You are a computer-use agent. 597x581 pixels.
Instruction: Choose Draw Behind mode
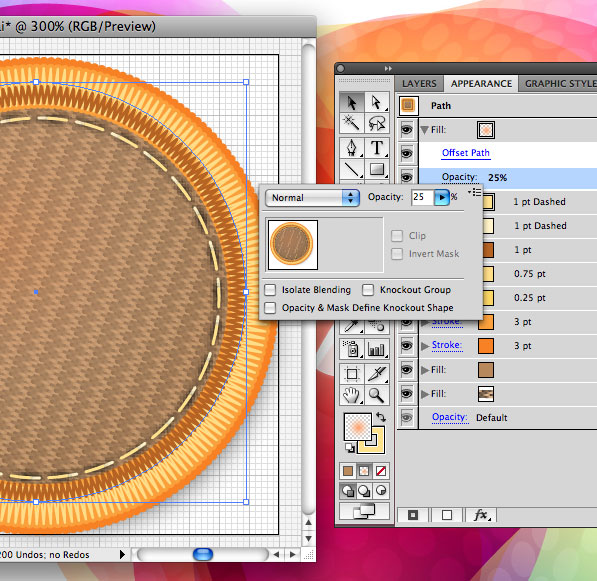coord(364,491)
